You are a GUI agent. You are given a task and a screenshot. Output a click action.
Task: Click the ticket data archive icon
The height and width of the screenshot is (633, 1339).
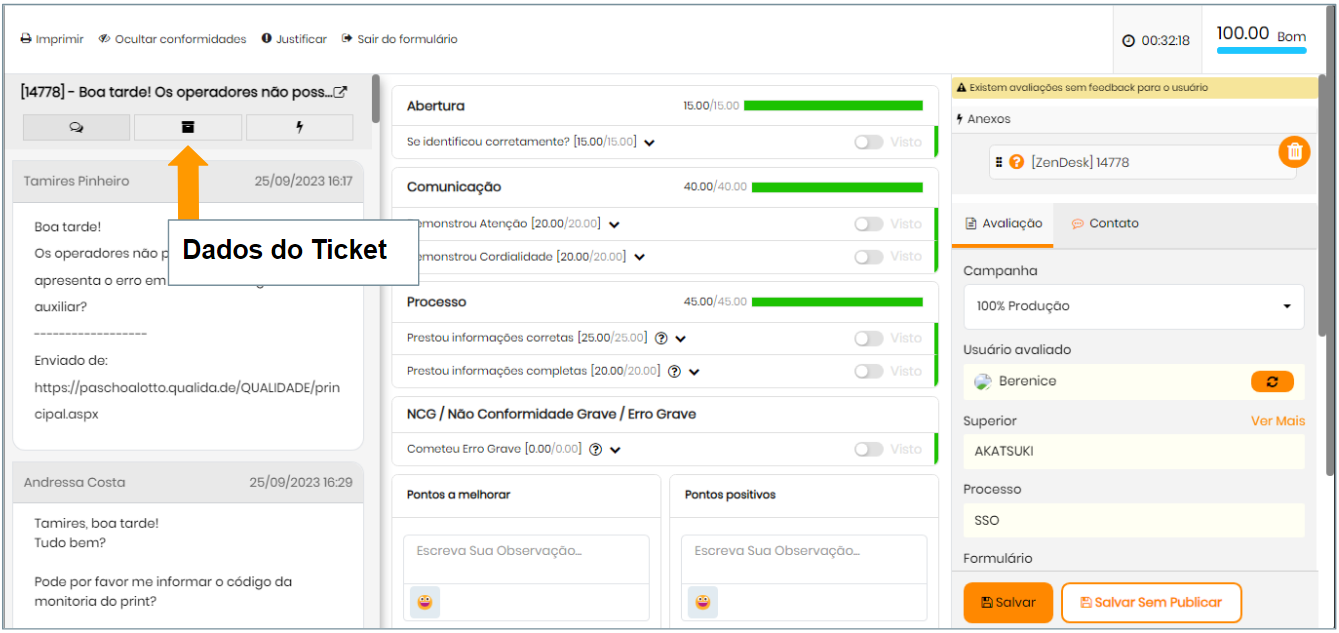coord(187,127)
